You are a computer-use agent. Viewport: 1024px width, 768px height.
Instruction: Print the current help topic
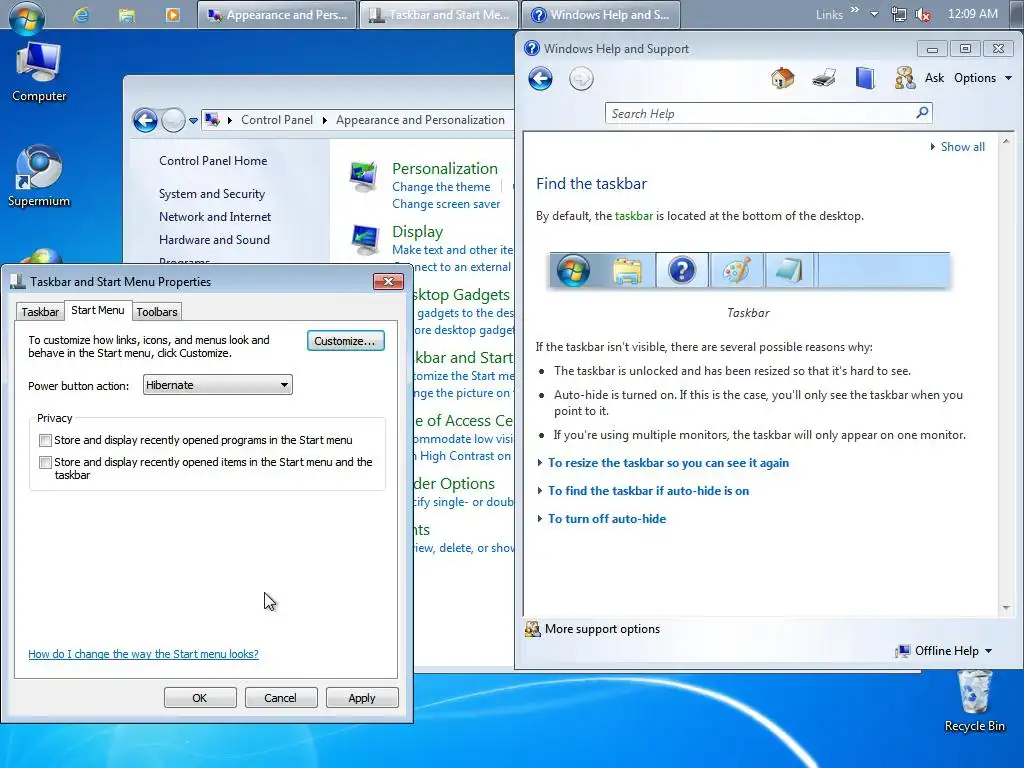click(x=824, y=78)
